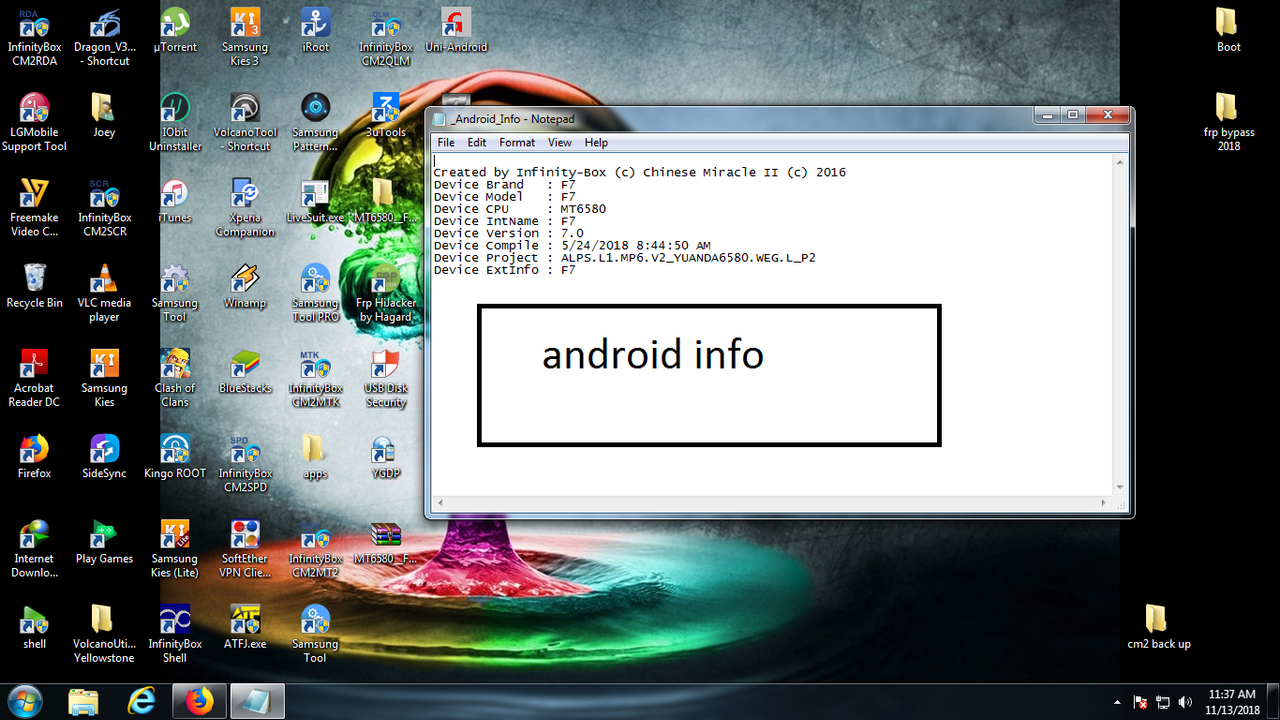
Task: Open the frp bypass 2018 folder
Action: [1228, 122]
